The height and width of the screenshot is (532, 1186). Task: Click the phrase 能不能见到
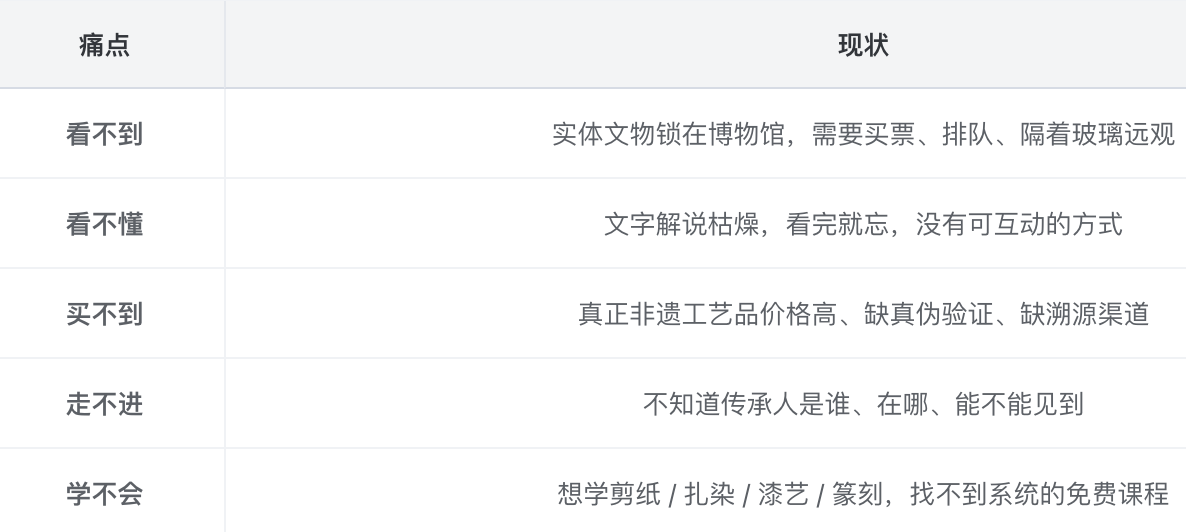click(1019, 404)
